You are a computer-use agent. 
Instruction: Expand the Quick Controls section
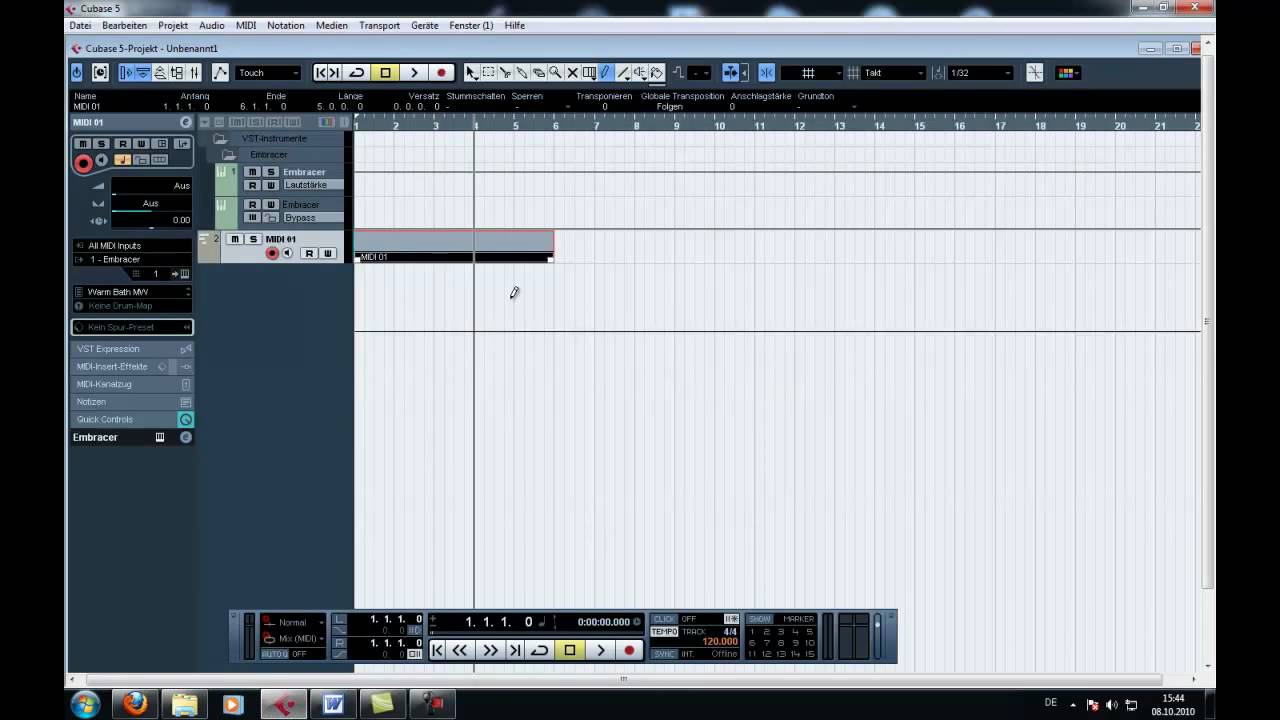132,419
